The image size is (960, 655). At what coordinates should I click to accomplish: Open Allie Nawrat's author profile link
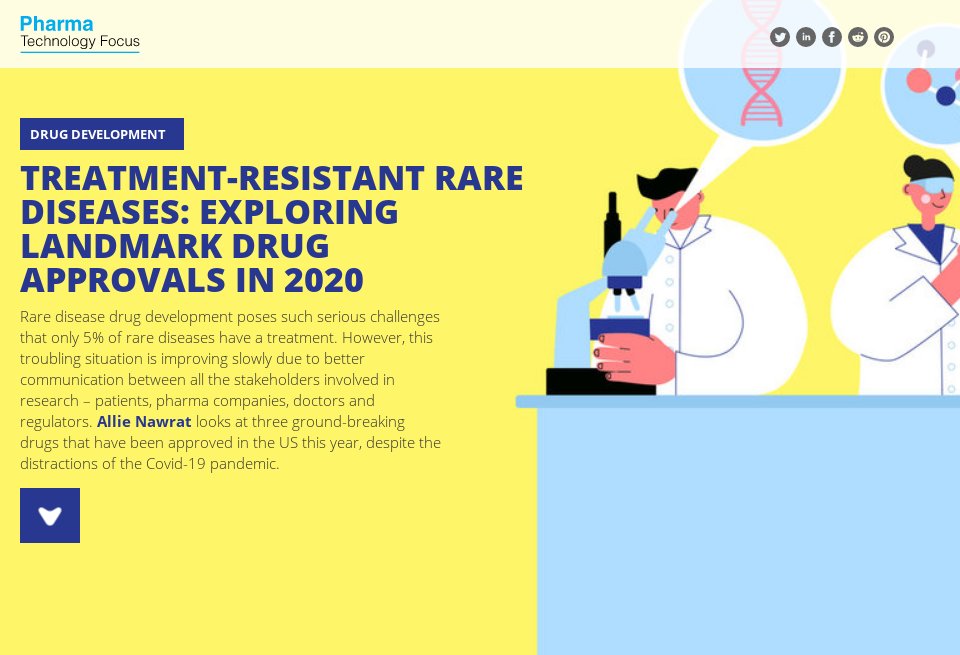click(144, 421)
